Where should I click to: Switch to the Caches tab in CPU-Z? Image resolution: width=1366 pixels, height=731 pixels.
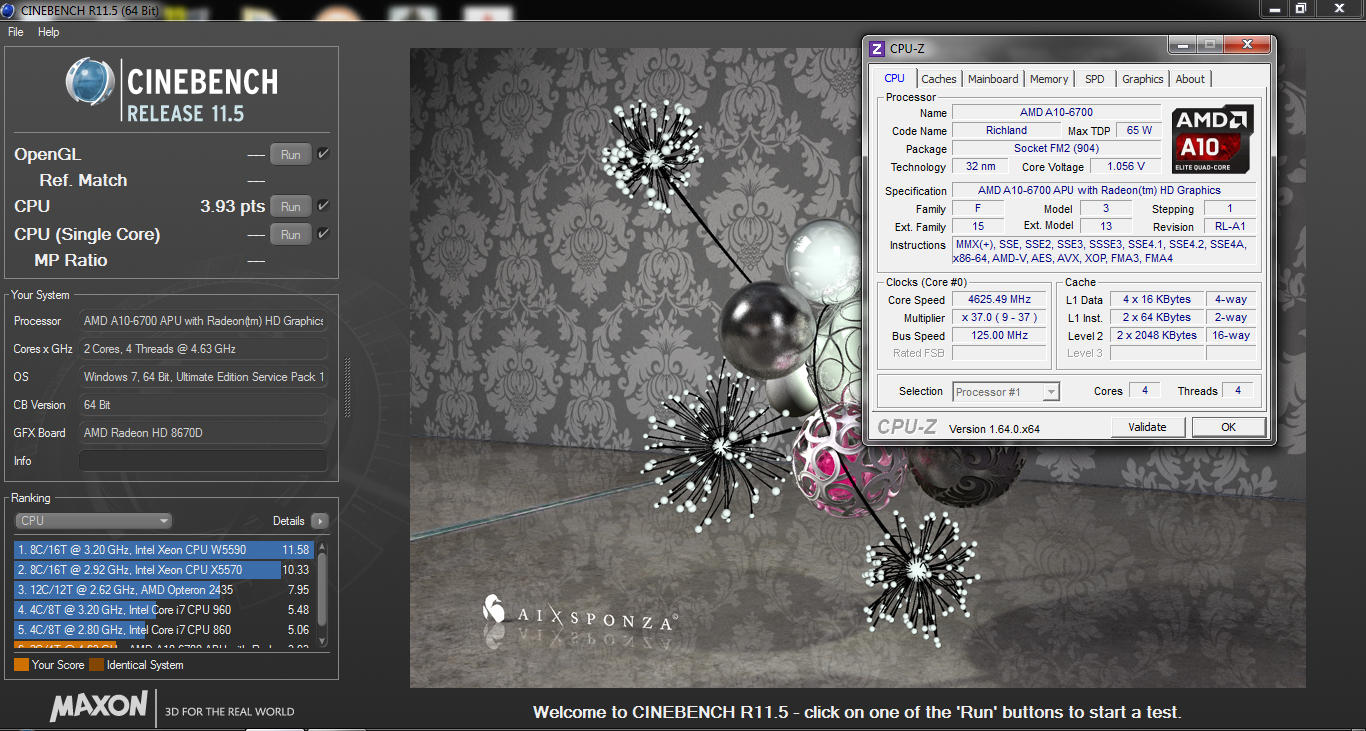click(938, 79)
